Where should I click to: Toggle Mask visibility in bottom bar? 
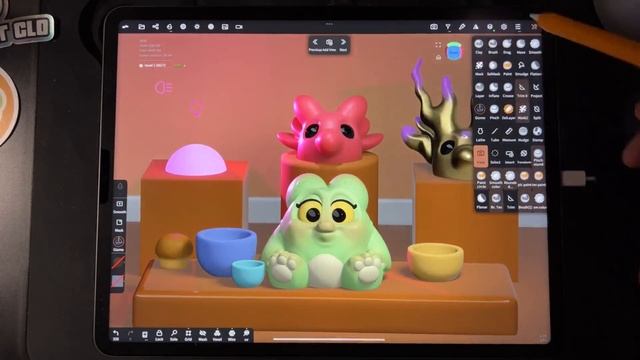pyautogui.click(x=202, y=335)
